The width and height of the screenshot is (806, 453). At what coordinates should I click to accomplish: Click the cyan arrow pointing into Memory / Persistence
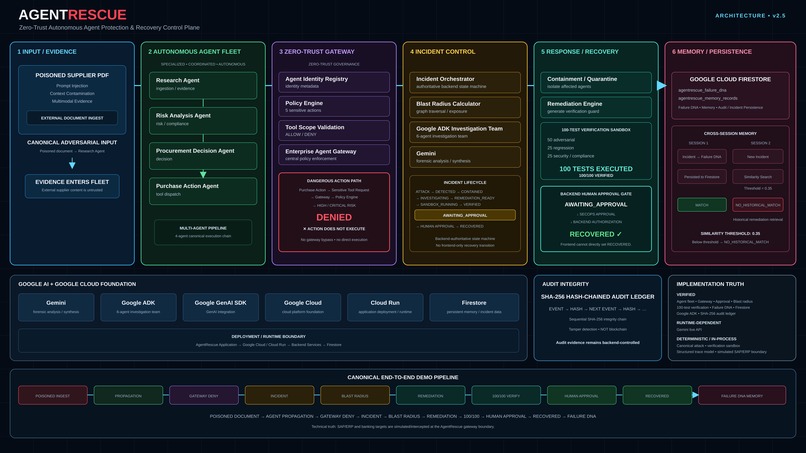(x=662, y=85)
